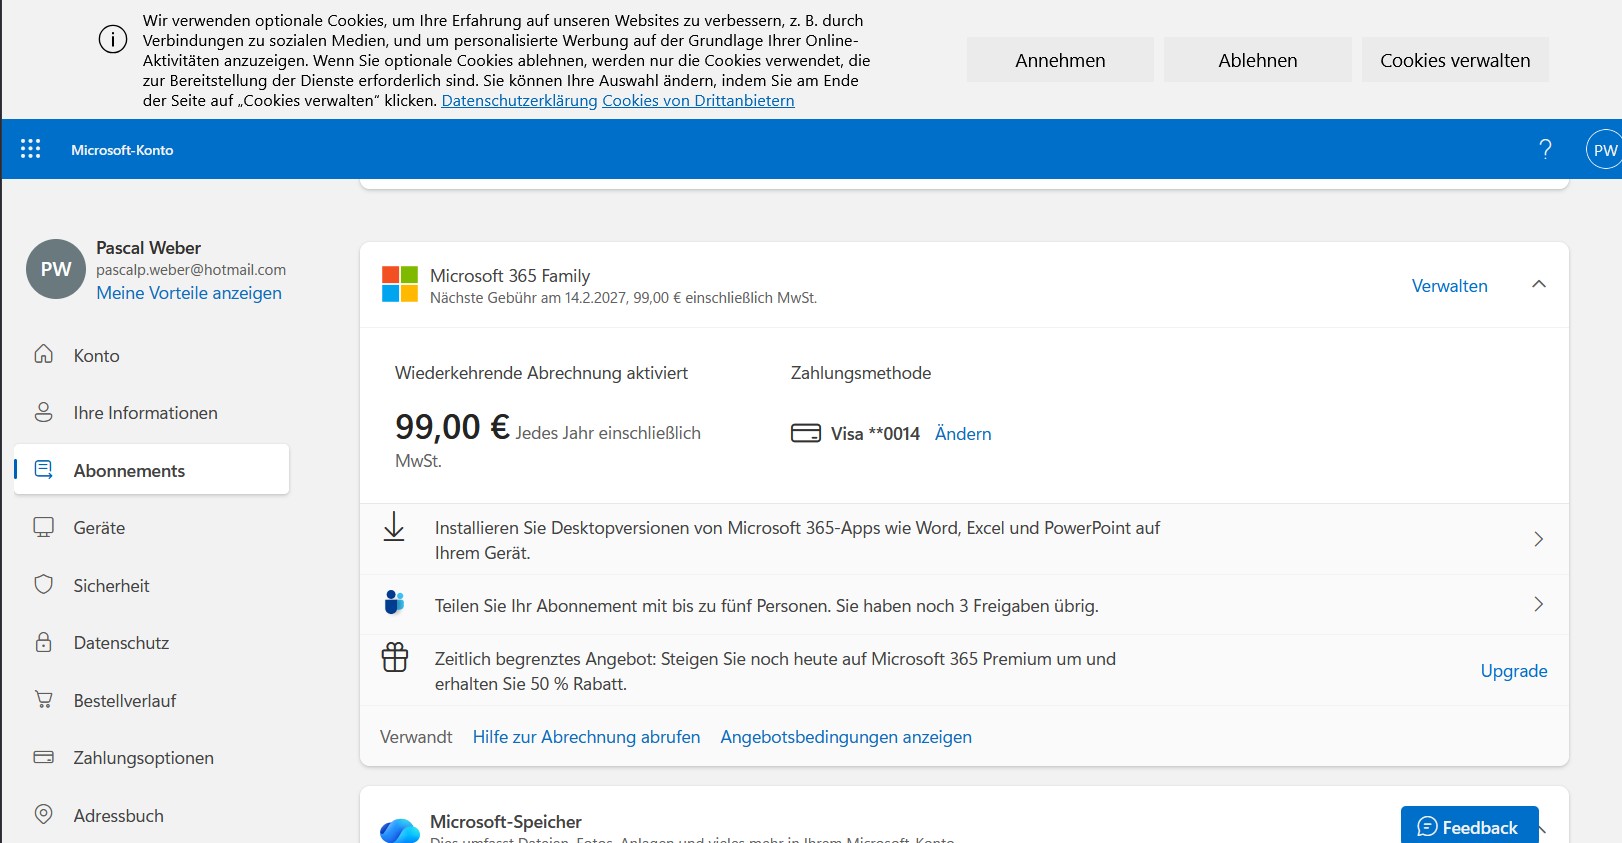
Task: Click the info icon in the cookie banner
Action: (113, 40)
